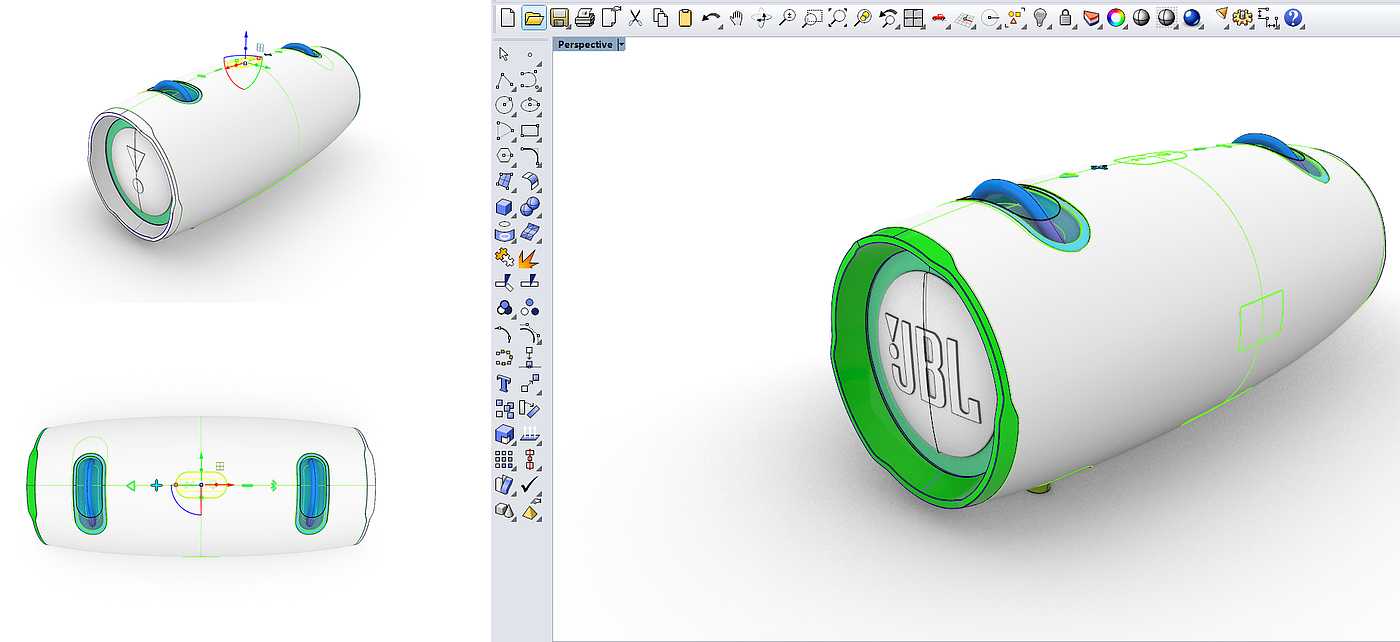Select the Ellipse tool
The height and width of the screenshot is (642, 1400).
point(530,104)
